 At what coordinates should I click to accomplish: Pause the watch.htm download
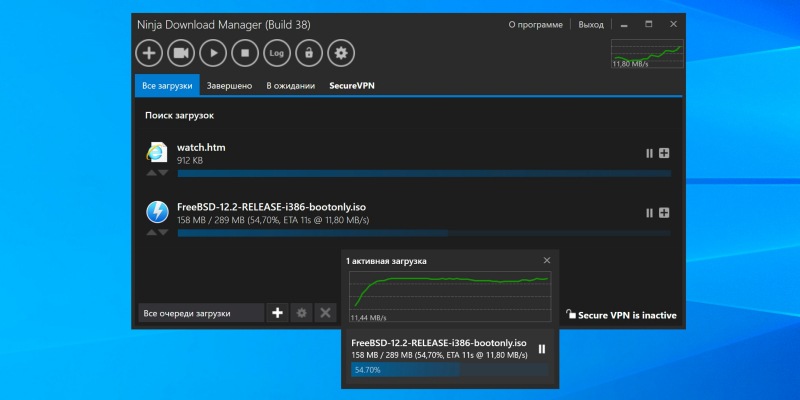click(649, 153)
